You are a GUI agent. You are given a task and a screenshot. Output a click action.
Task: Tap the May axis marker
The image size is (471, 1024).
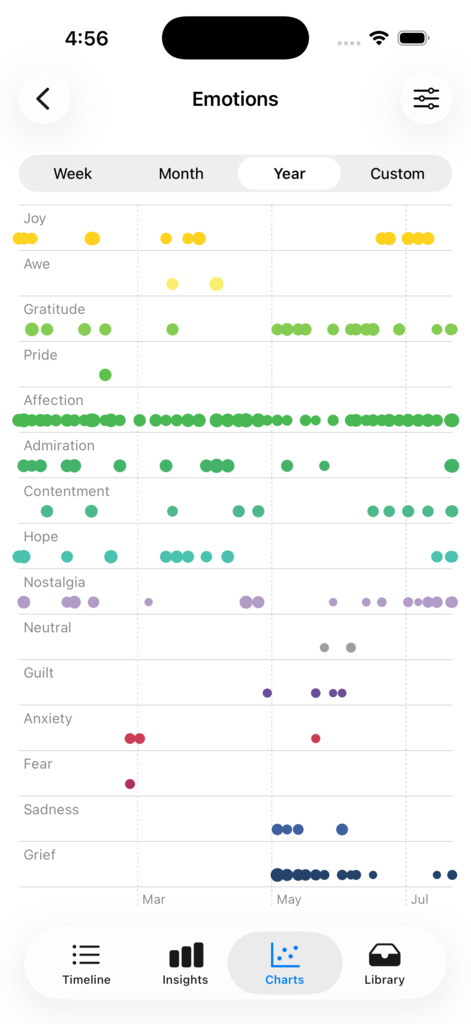[x=289, y=900]
